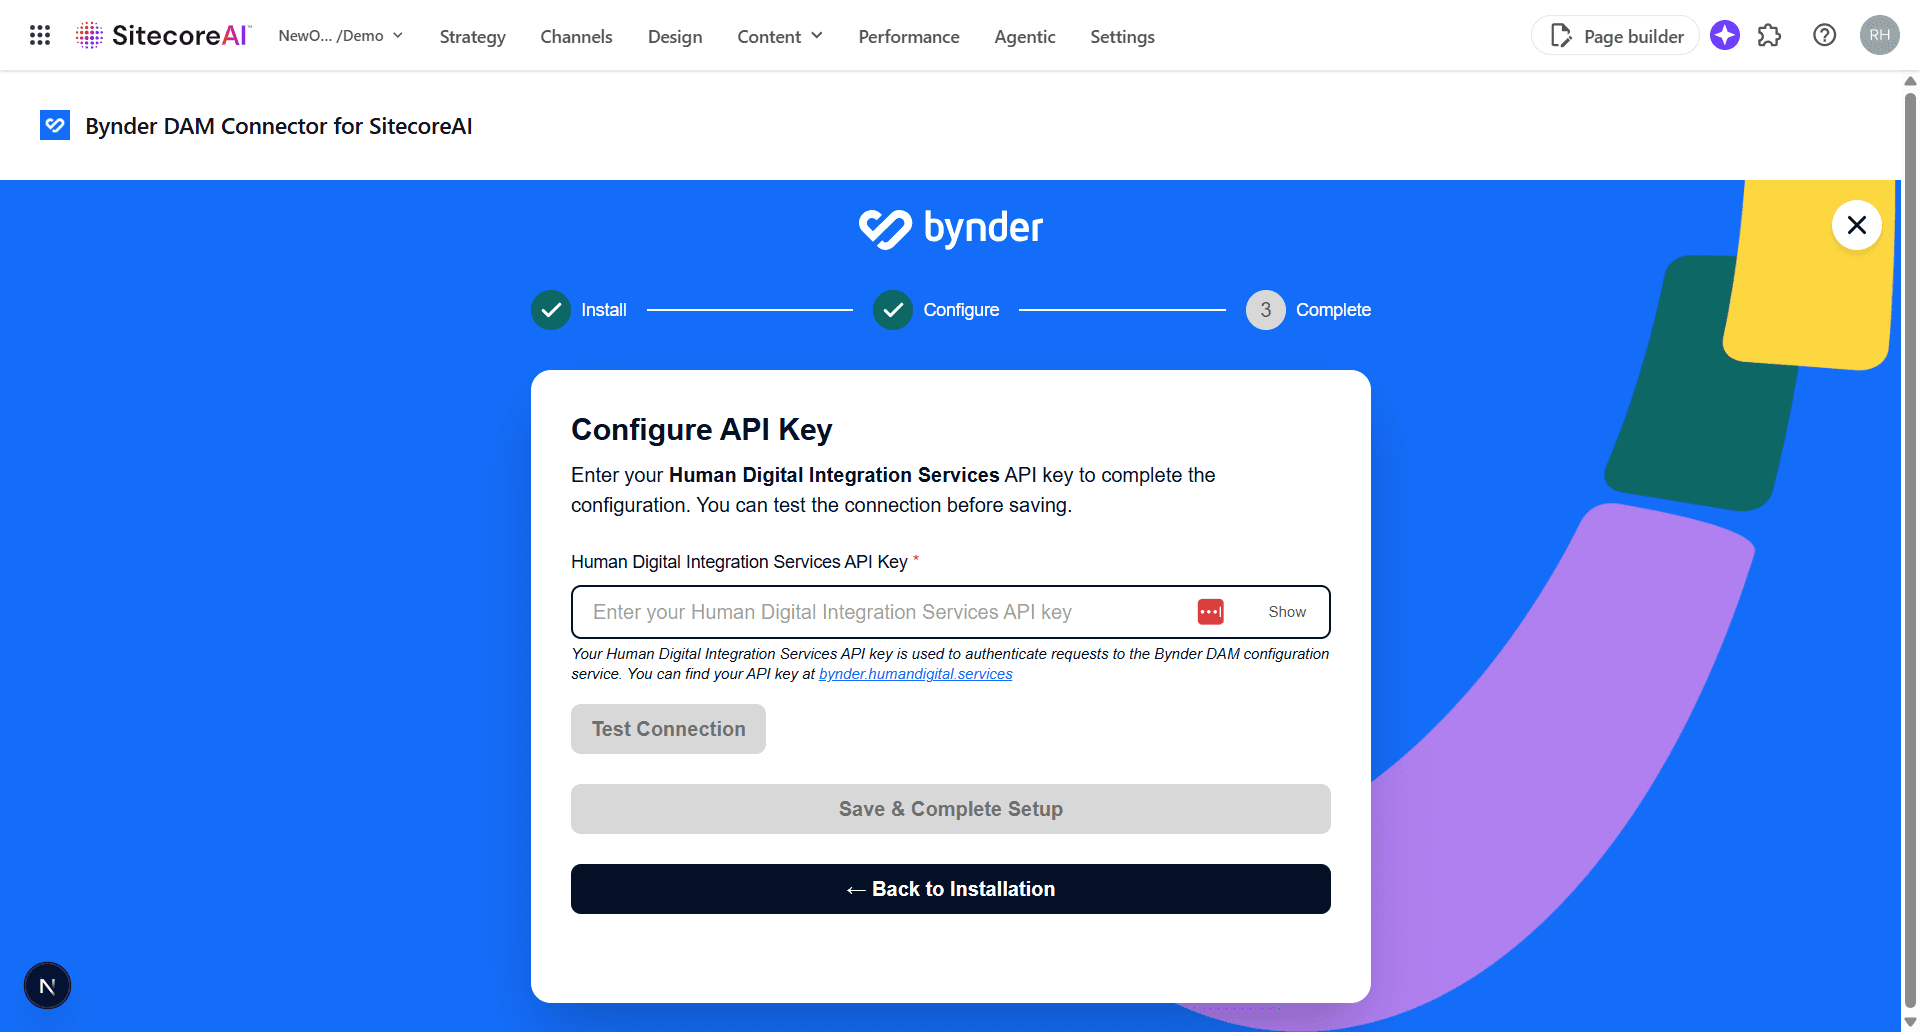The height and width of the screenshot is (1032, 1920).
Task: Click the Bynder connector icon beside the title
Action: [55, 125]
